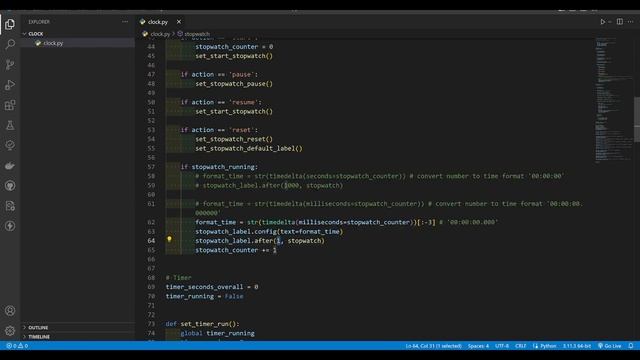Viewport: 640px width, 360px height.
Task: Open the Source Control view
Action: pyautogui.click(x=10, y=64)
